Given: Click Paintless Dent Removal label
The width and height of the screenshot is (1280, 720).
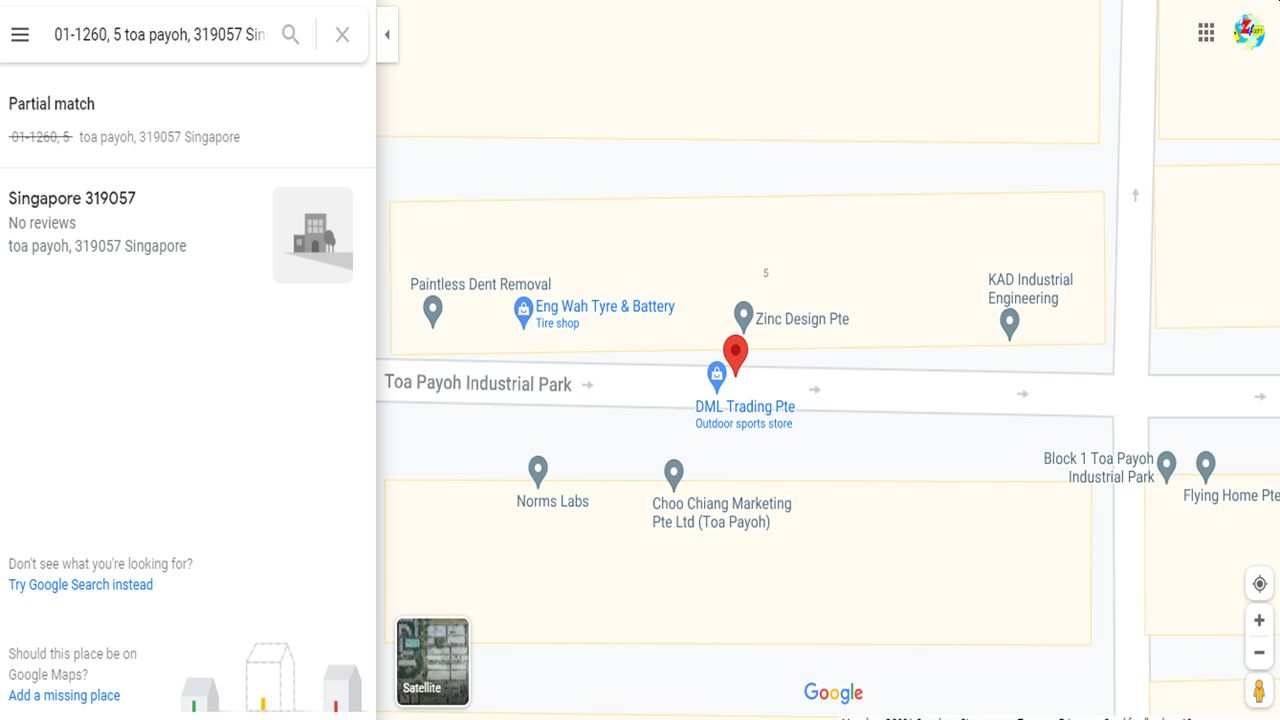Looking at the screenshot, I should tap(481, 284).
